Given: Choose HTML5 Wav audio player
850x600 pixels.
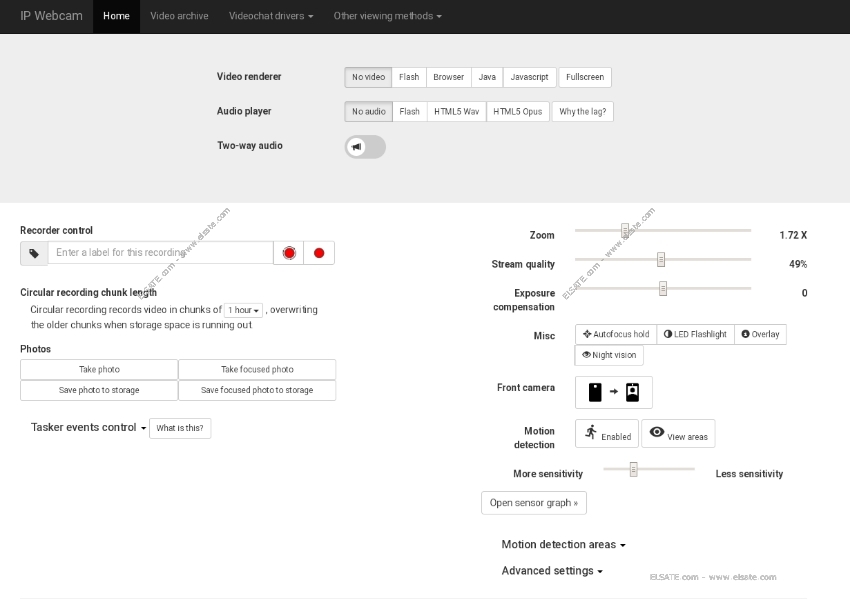Looking at the screenshot, I should click(x=456, y=112).
